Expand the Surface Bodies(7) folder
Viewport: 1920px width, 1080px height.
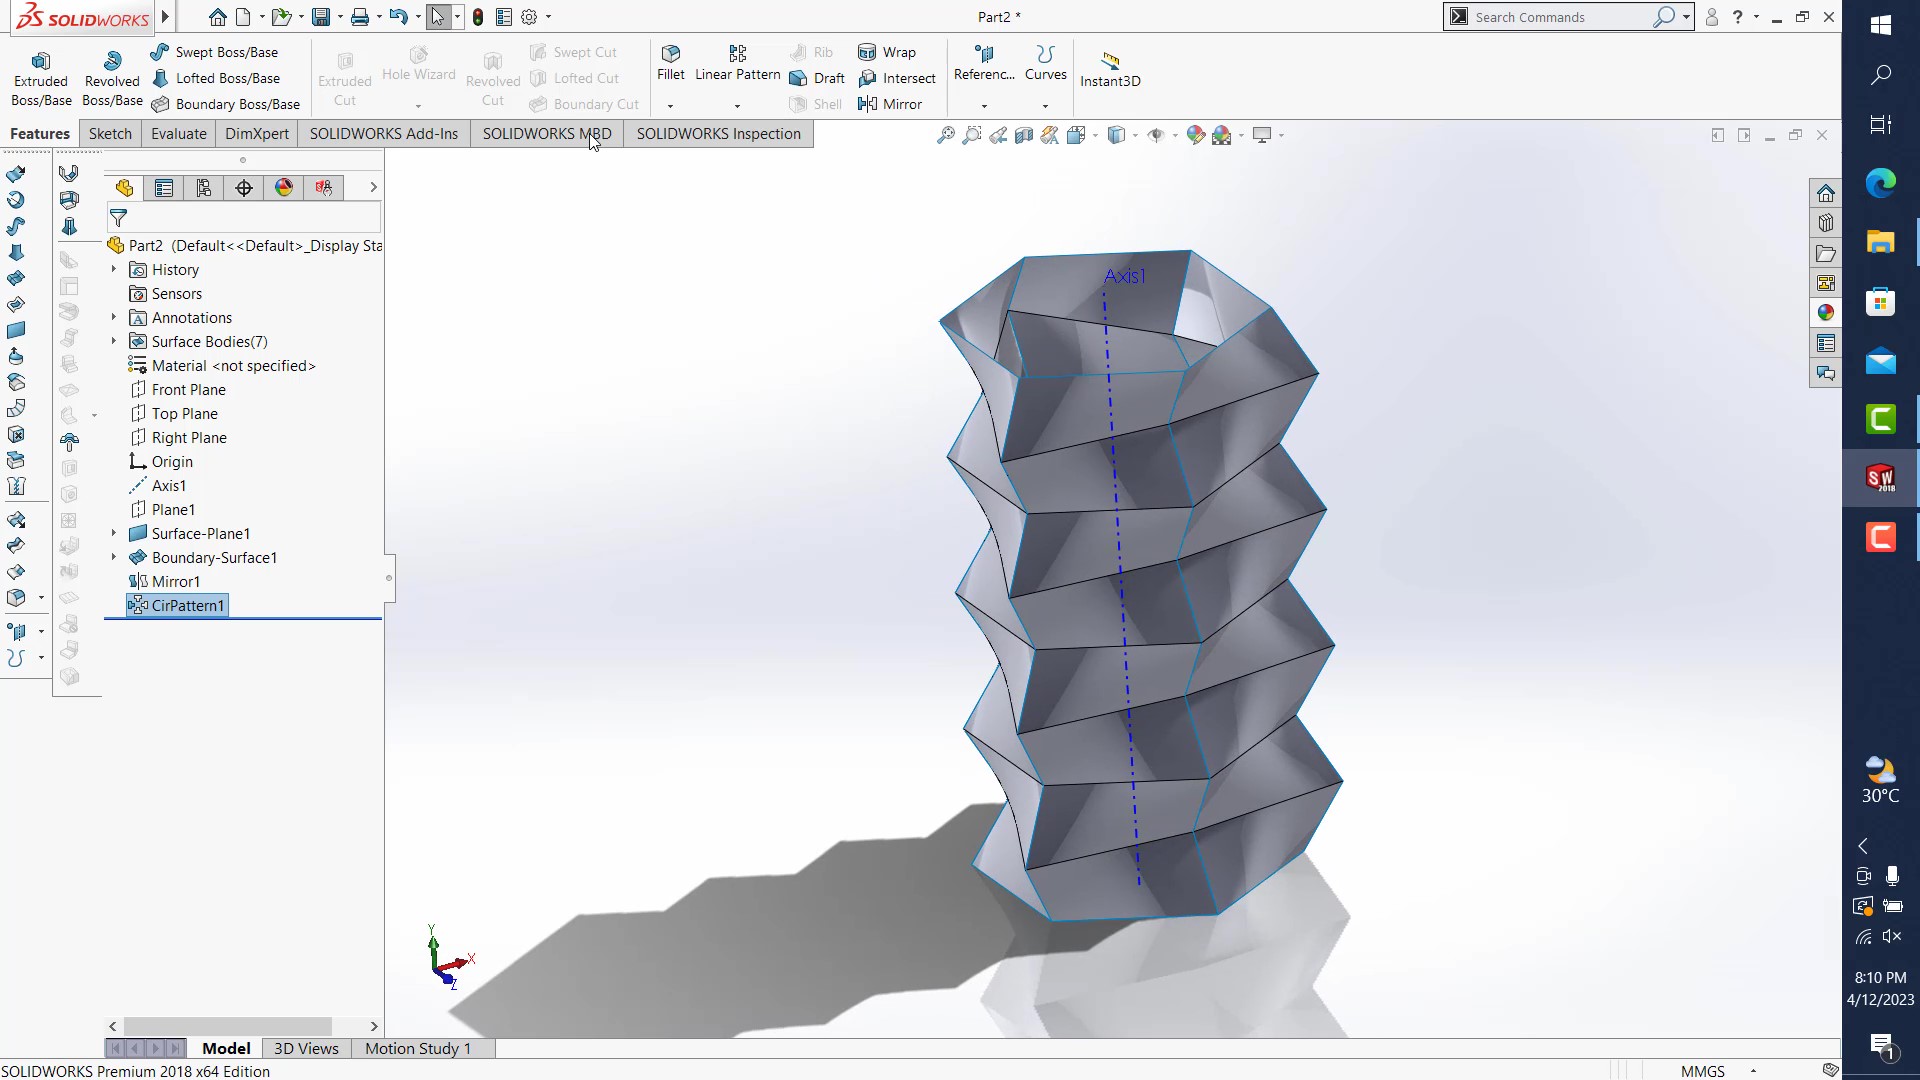pos(113,342)
